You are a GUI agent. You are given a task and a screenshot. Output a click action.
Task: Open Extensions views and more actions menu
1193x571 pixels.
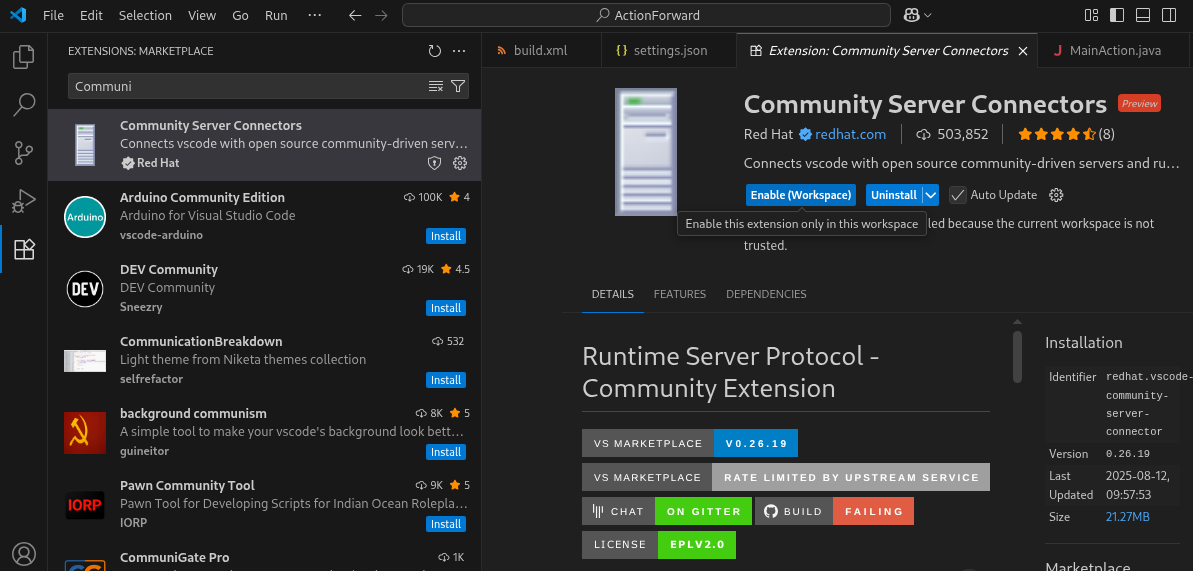pyautogui.click(x=459, y=51)
